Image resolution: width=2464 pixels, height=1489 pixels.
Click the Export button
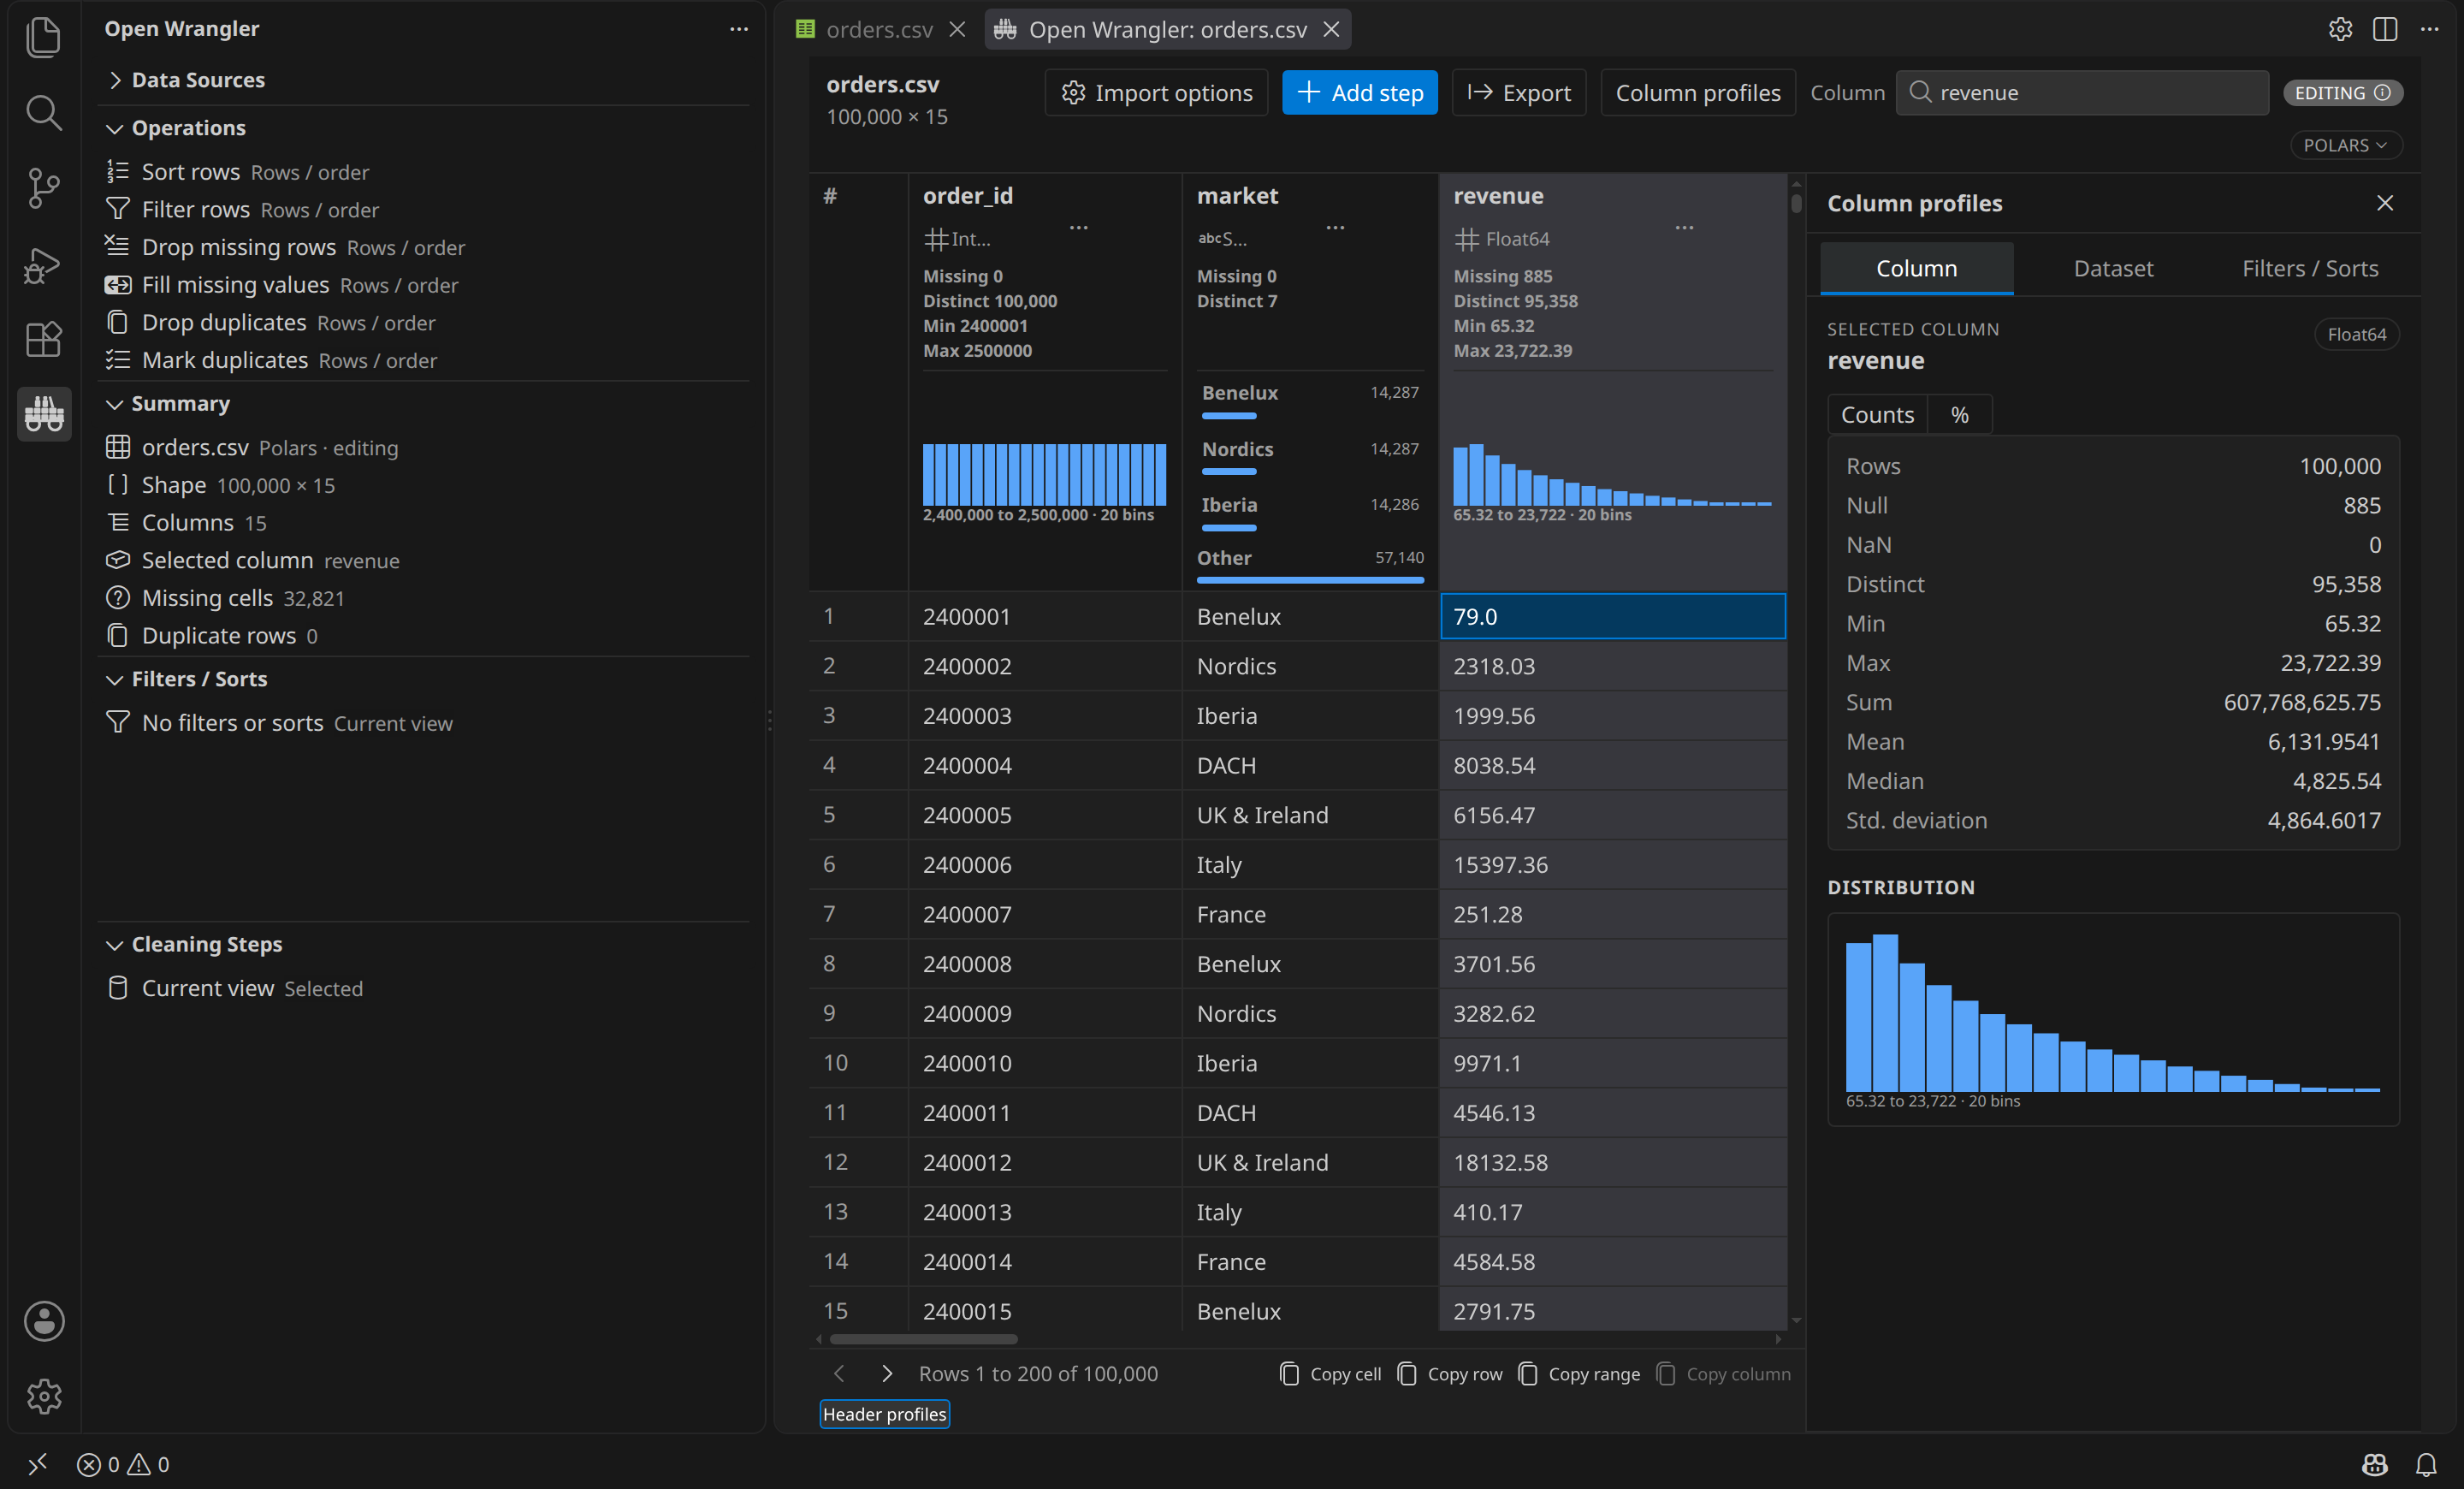coord(1518,92)
